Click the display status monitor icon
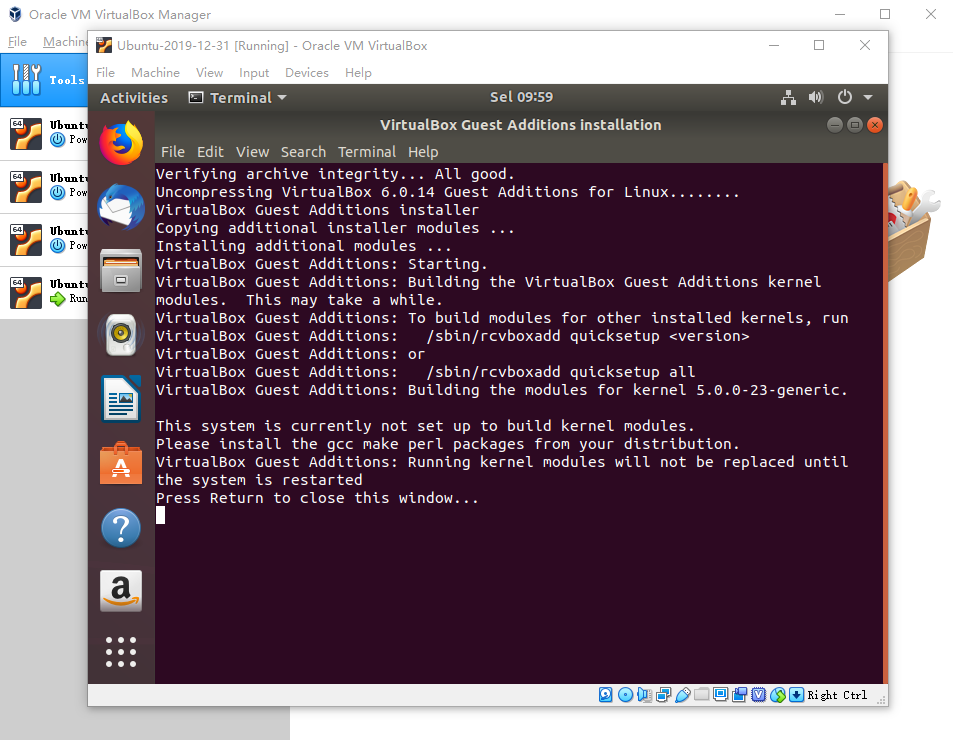The image size is (953, 740). pos(721,694)
